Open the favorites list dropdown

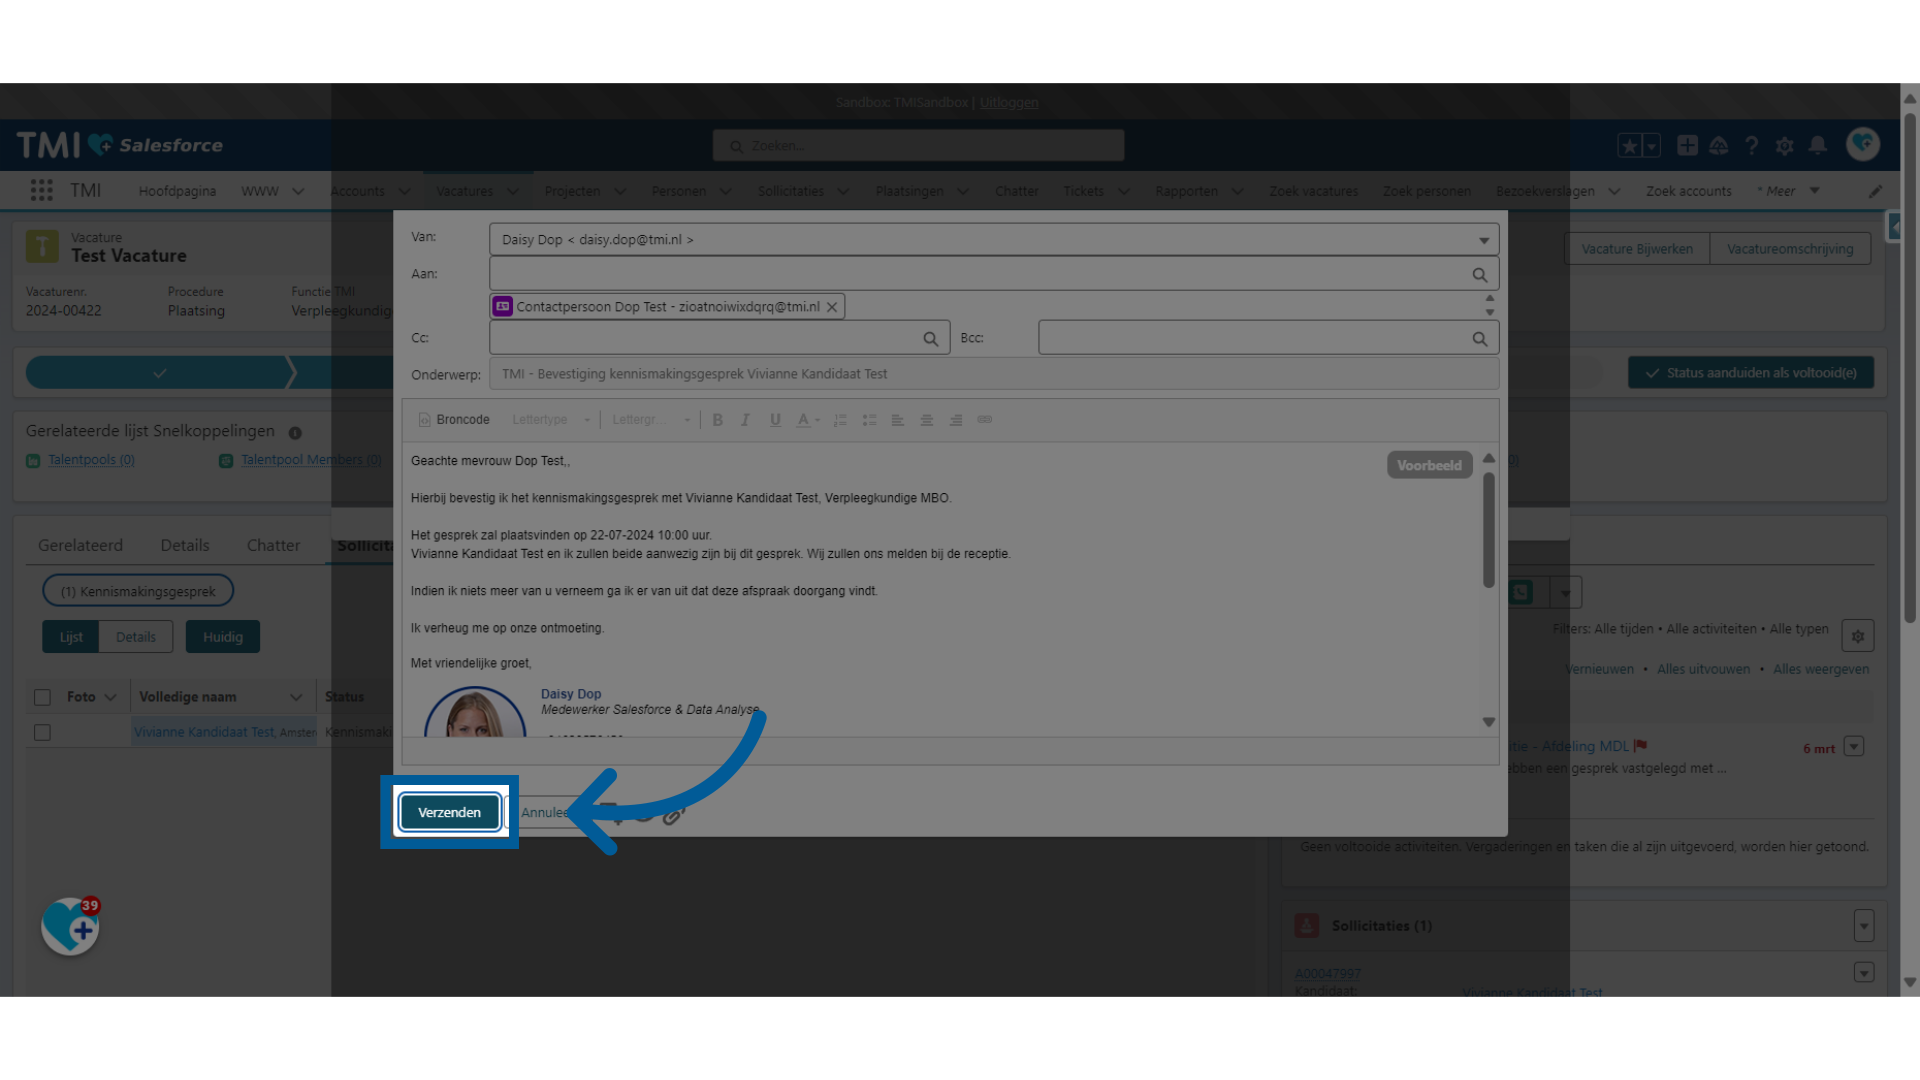(1651, 146)
